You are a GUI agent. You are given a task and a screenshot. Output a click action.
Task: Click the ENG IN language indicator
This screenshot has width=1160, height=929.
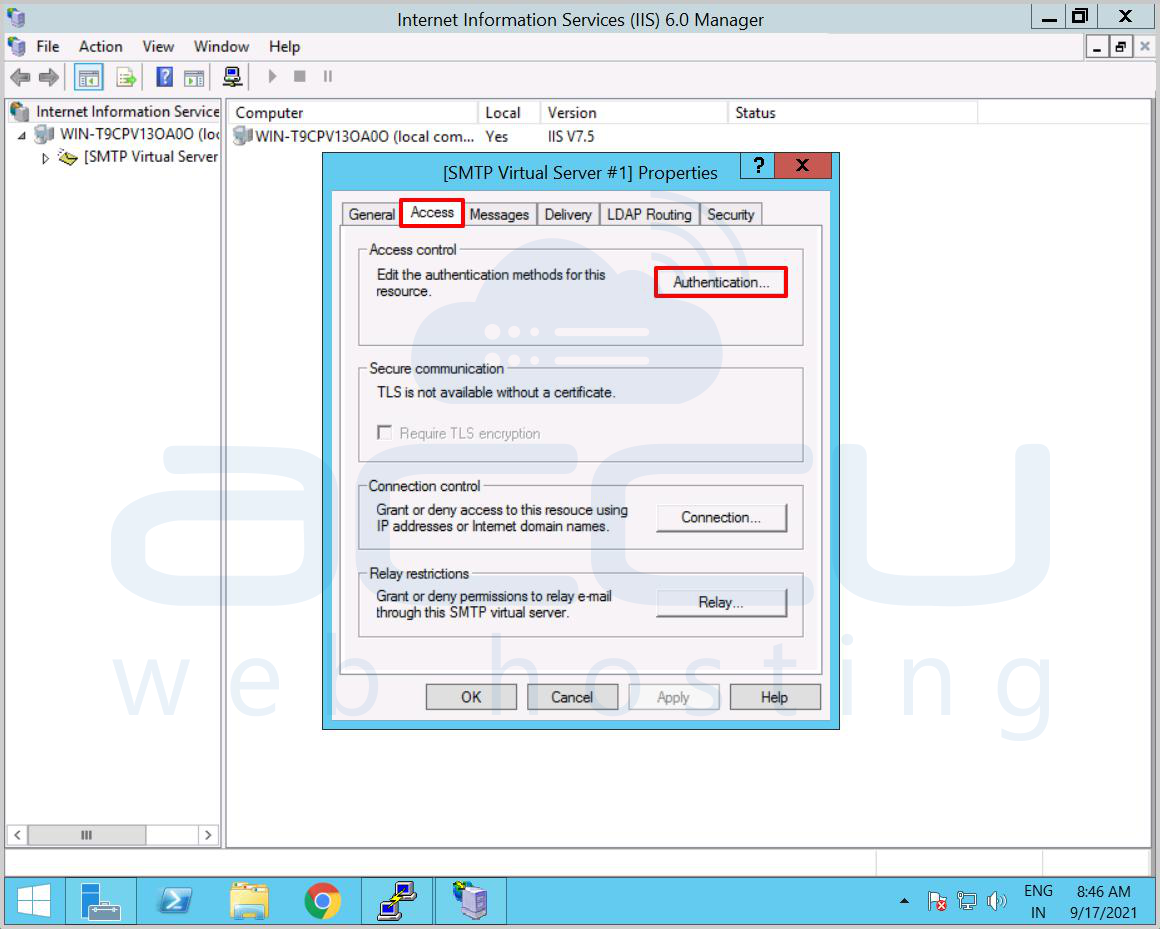click(1038, 902)
